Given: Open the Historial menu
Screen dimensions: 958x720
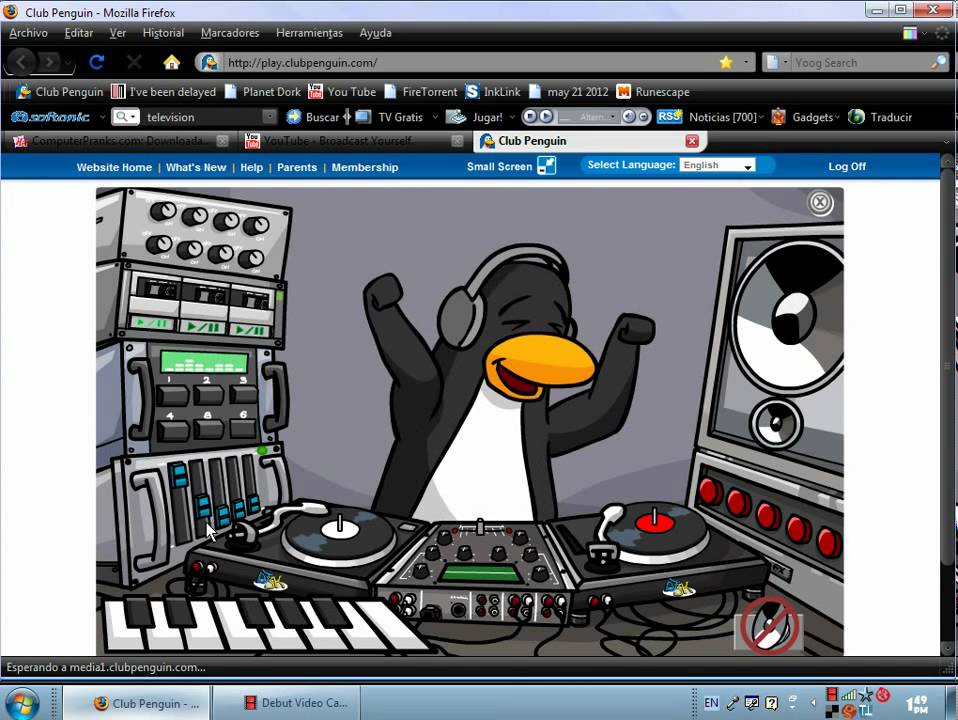Looking at the screenshot, I should pos(163,33).
